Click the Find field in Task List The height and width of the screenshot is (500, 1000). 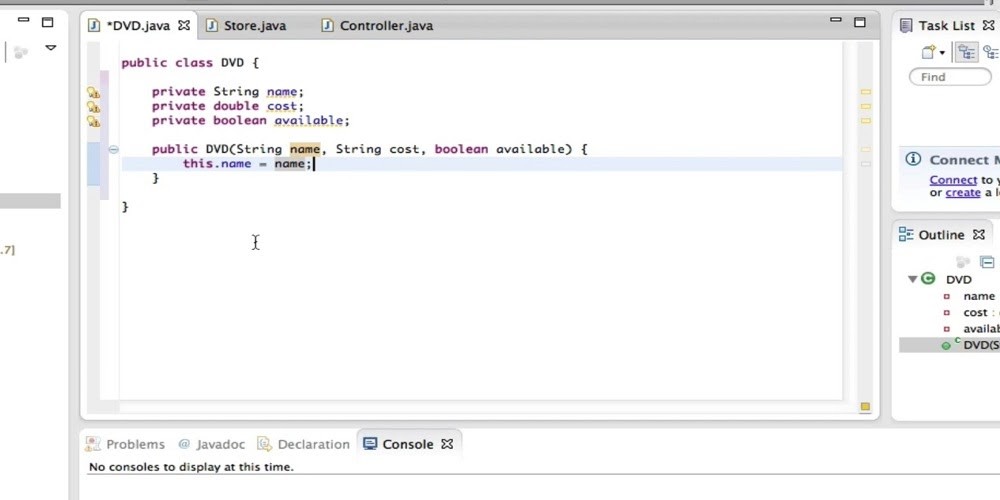949,77
